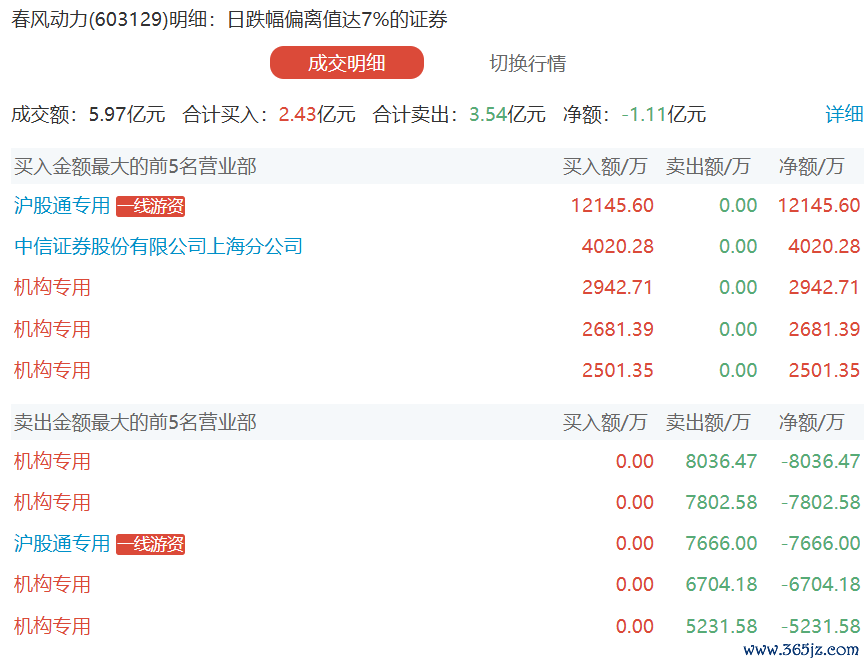Click the 一线游资 badge in sell list
The height and width of the screenshot is (665, 866).
(150, 544)
